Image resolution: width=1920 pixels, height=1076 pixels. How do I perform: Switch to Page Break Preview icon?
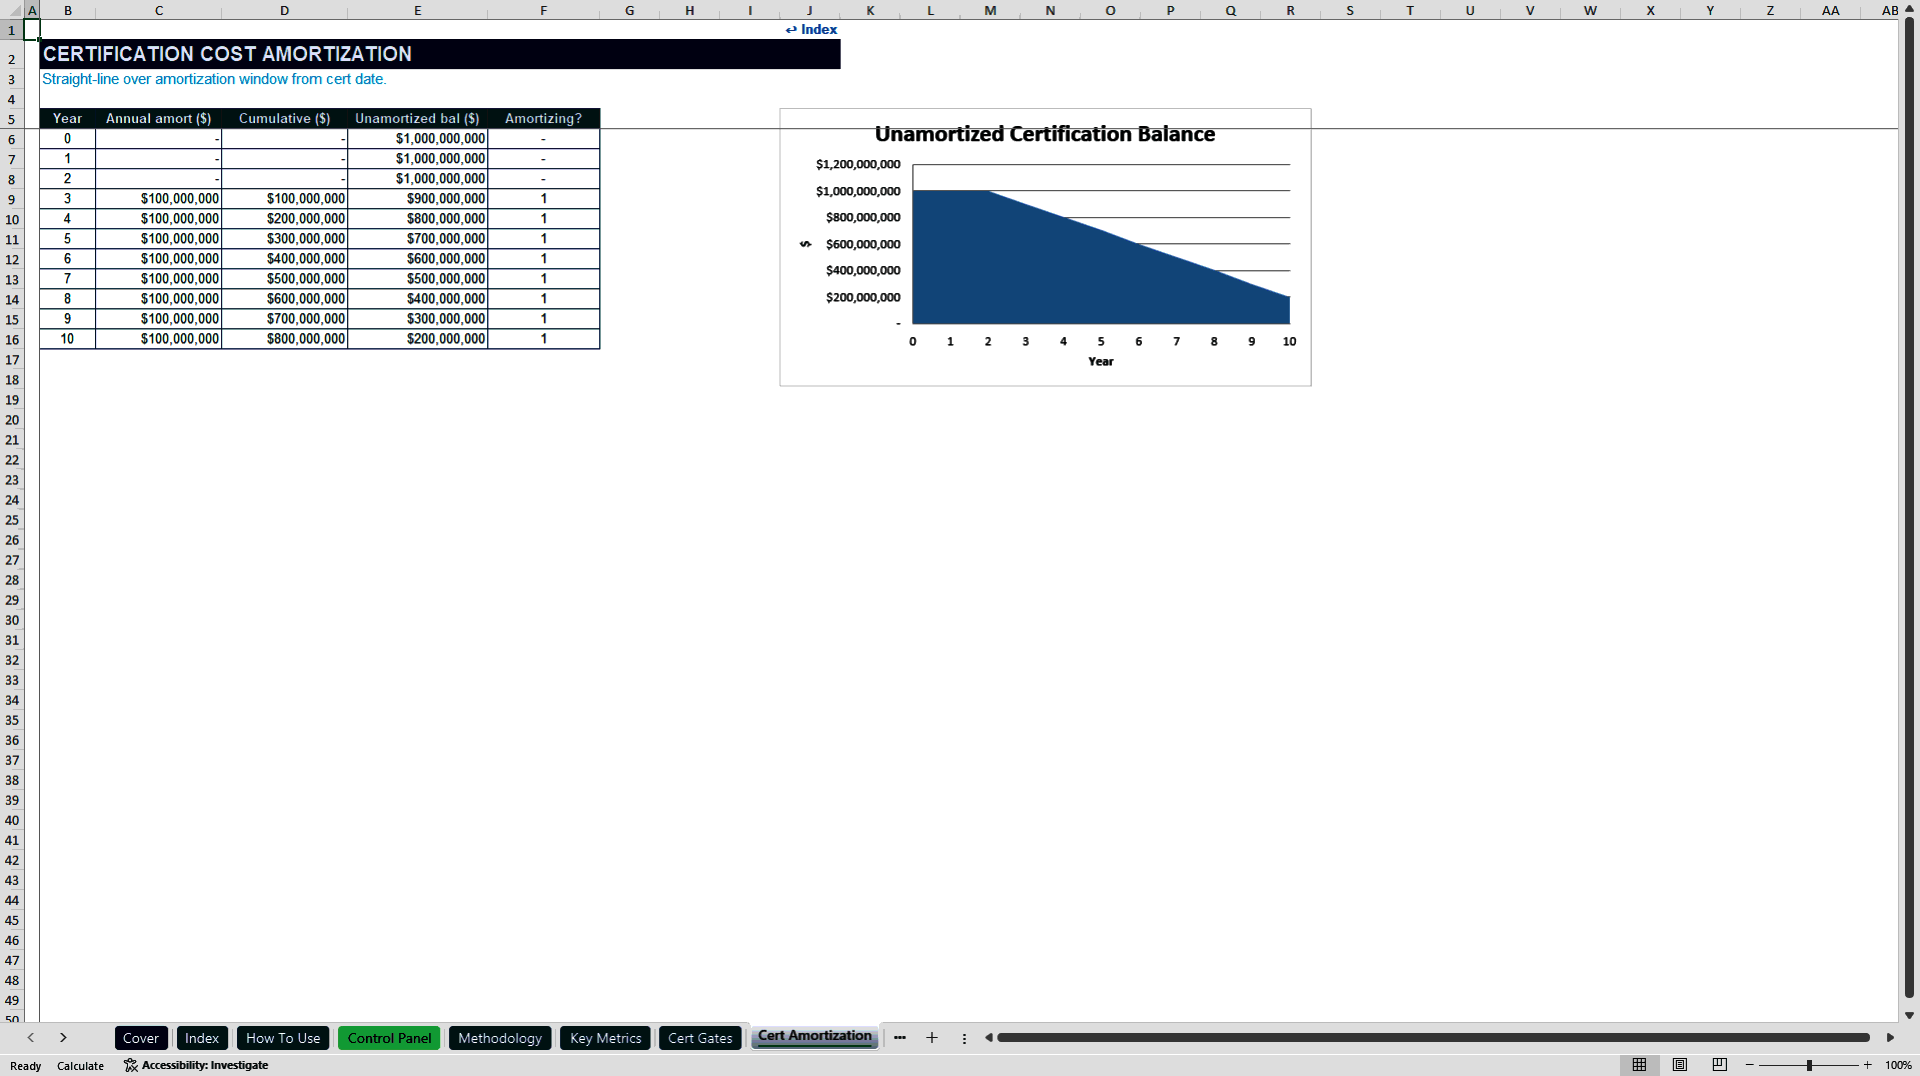[1720, 1065]
